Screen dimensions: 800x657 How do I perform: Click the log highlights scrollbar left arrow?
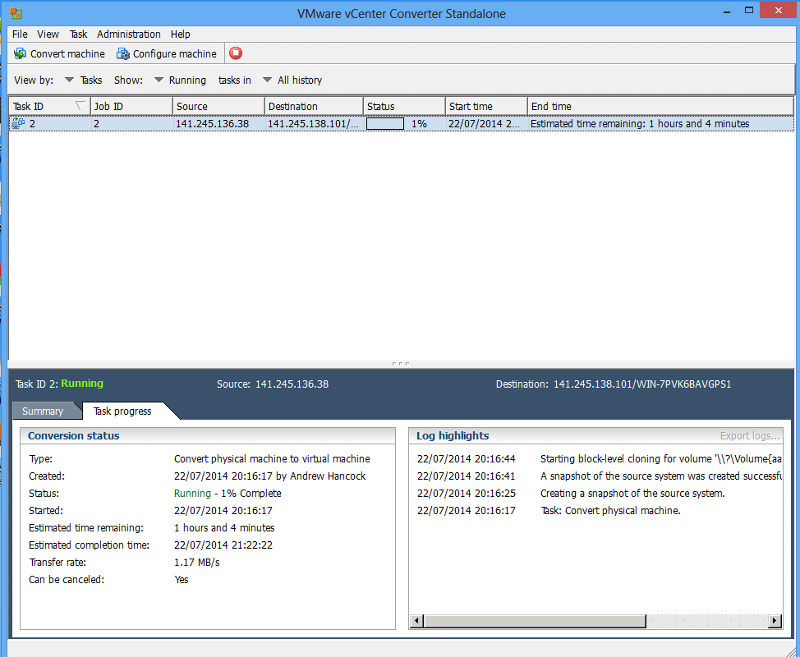click(417, 621)
